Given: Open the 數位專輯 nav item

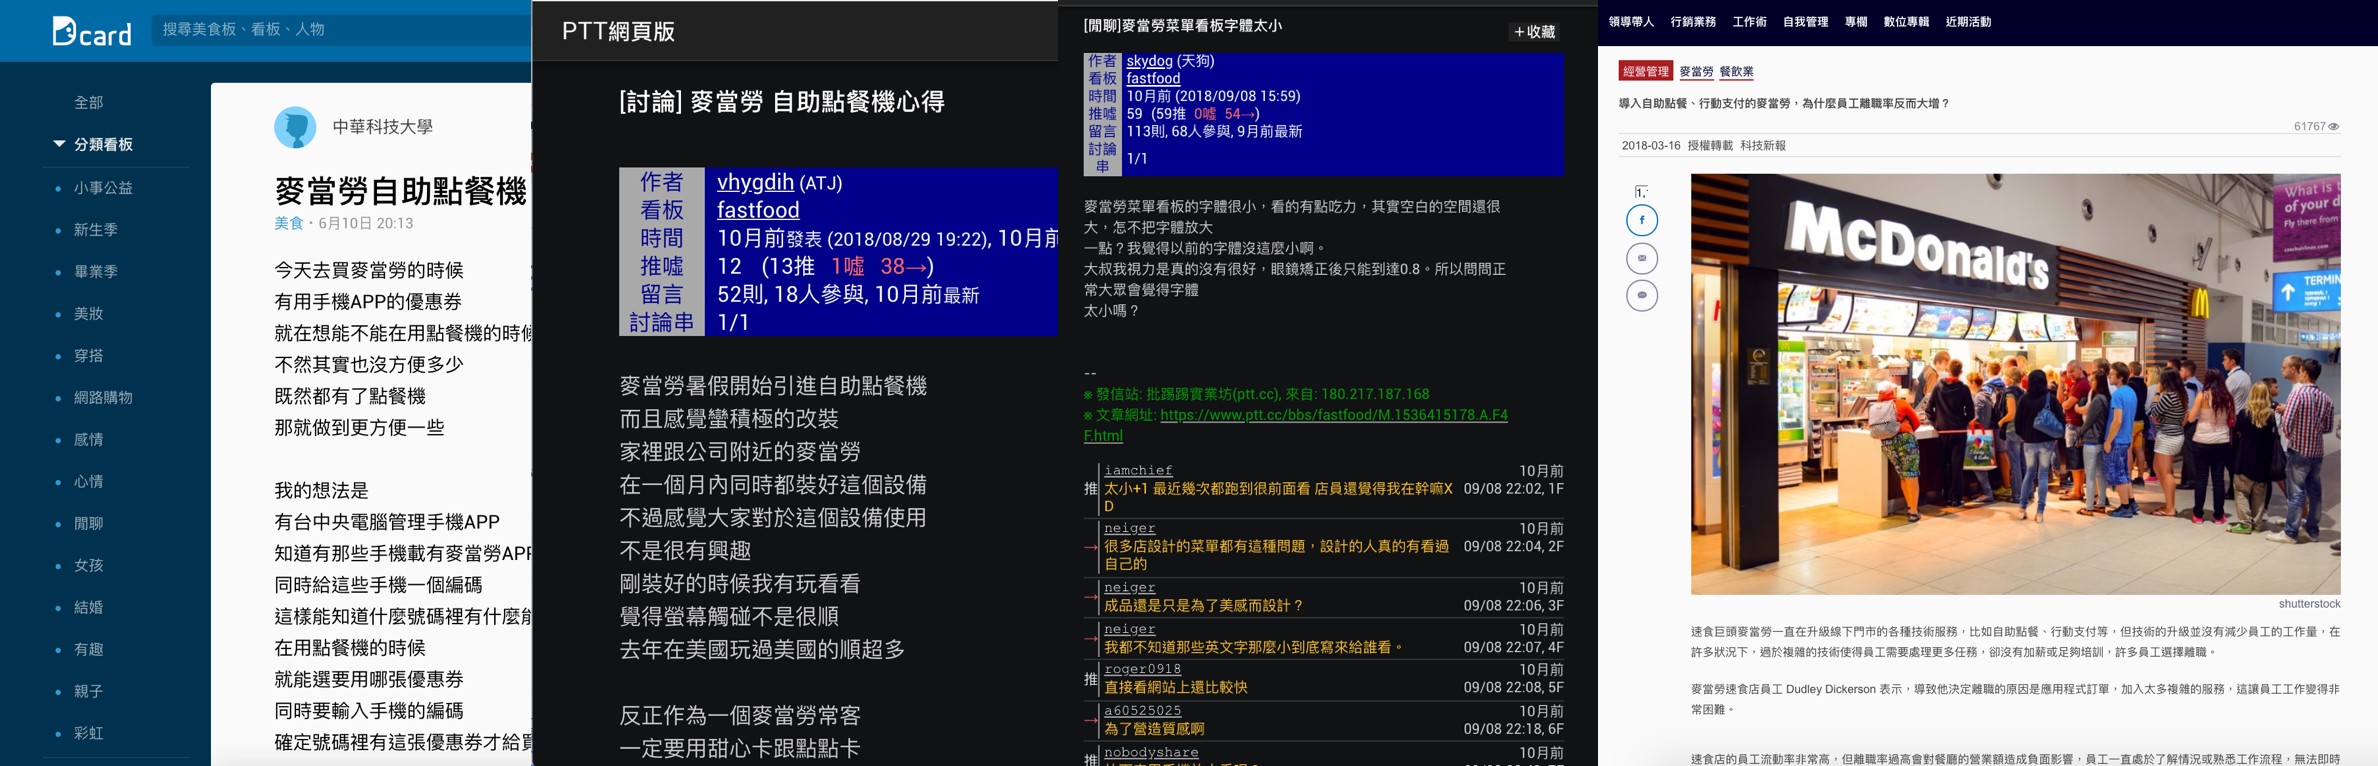Looking at the screenshot, I should [1906, 22].
